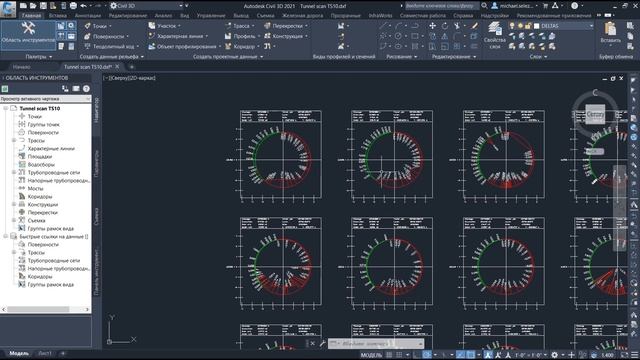Select the Circle drawing tool
This screenshot has width=640, height=360.
[398, 36]
